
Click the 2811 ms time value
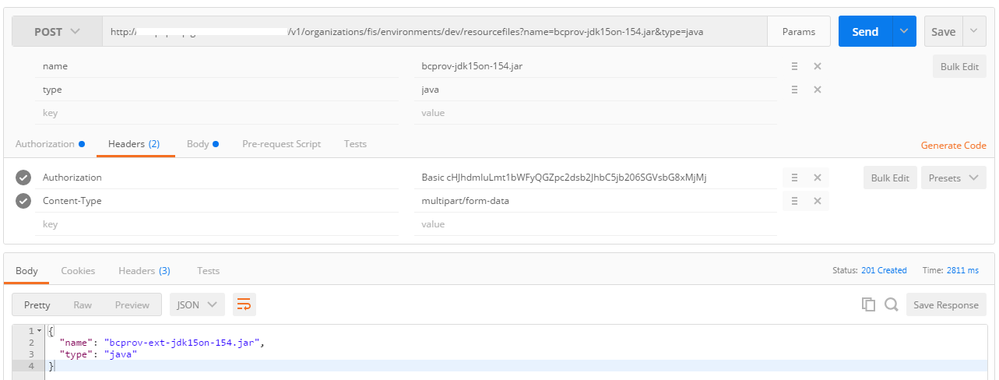[x=963, y=270]
